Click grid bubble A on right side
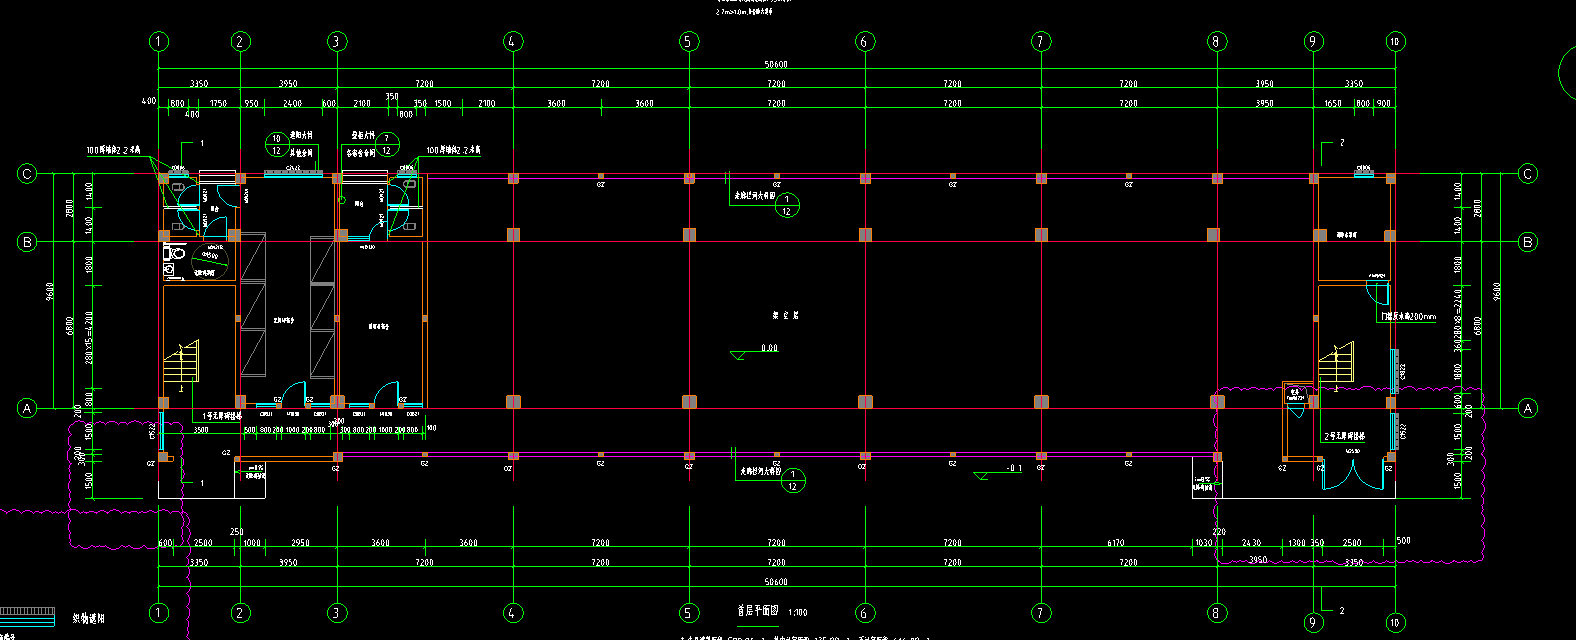This screenshot has height=640, width=1576. pos(1527,408)
